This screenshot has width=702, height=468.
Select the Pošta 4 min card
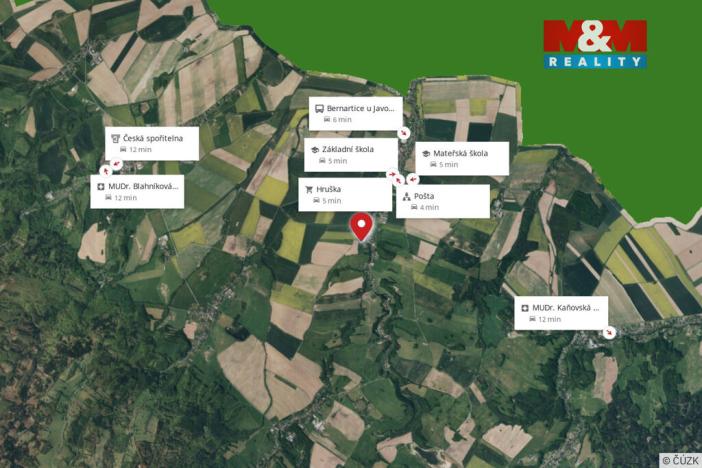(443, 201)
